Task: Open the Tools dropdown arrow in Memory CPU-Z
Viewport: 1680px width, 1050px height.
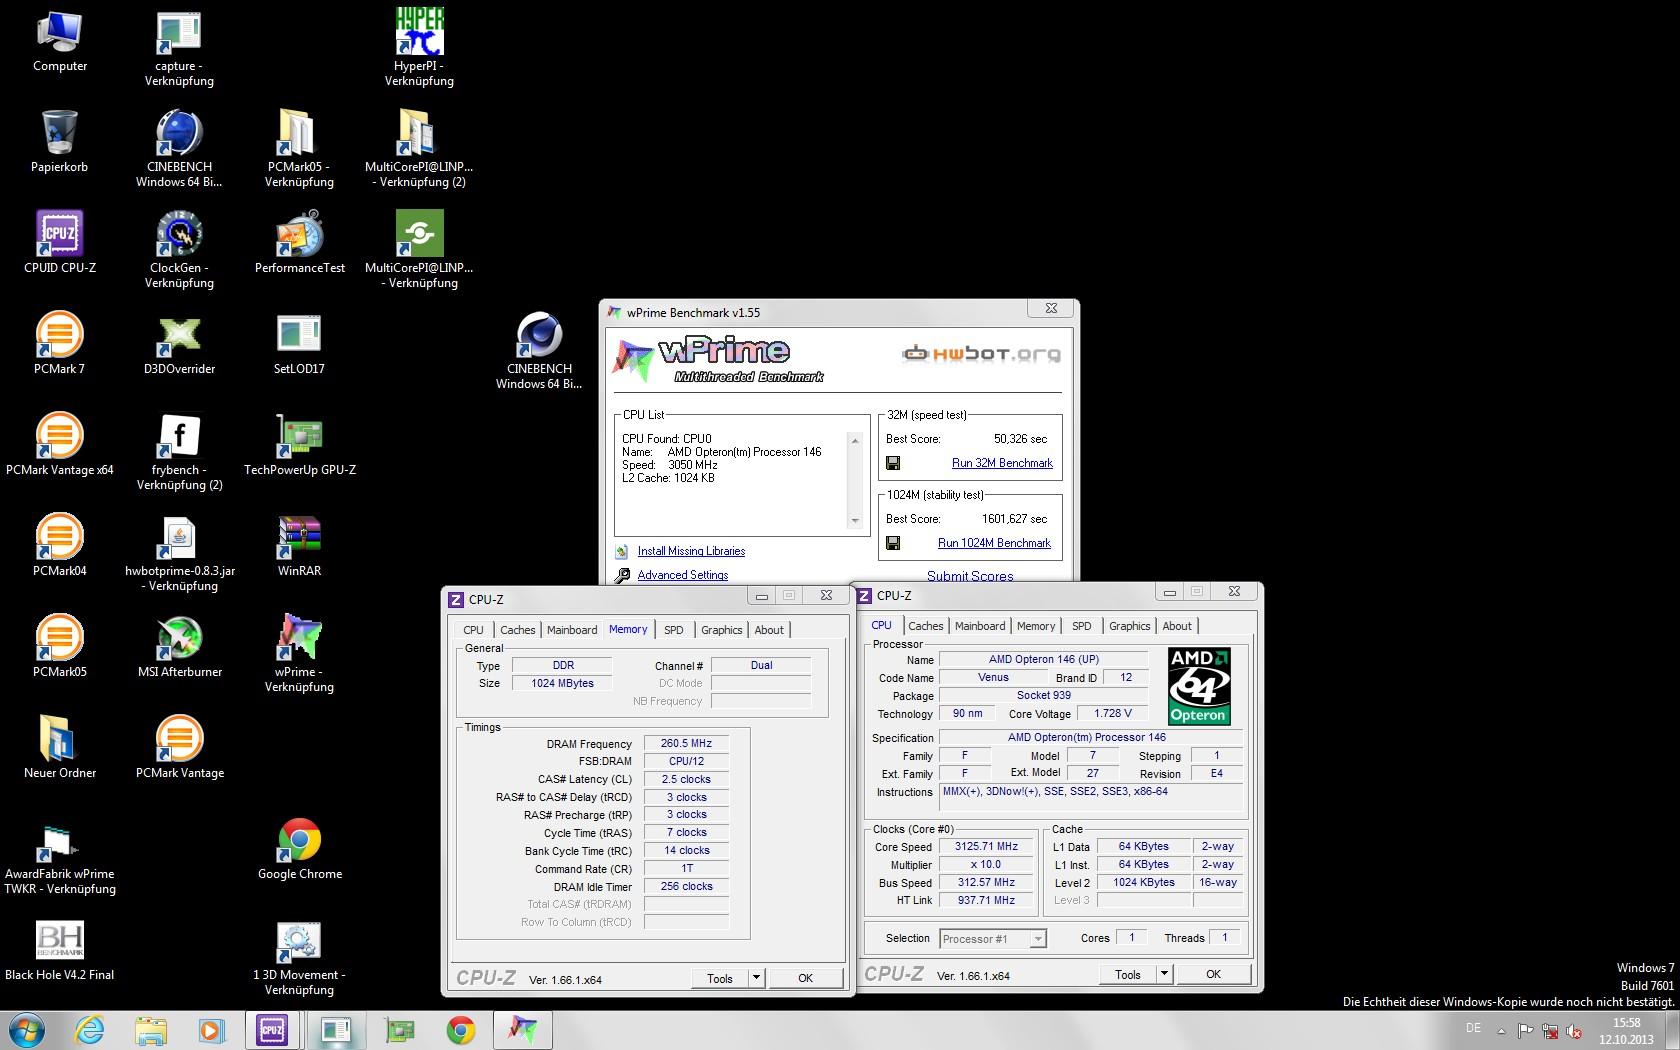Action: click(x=757, y=978)
